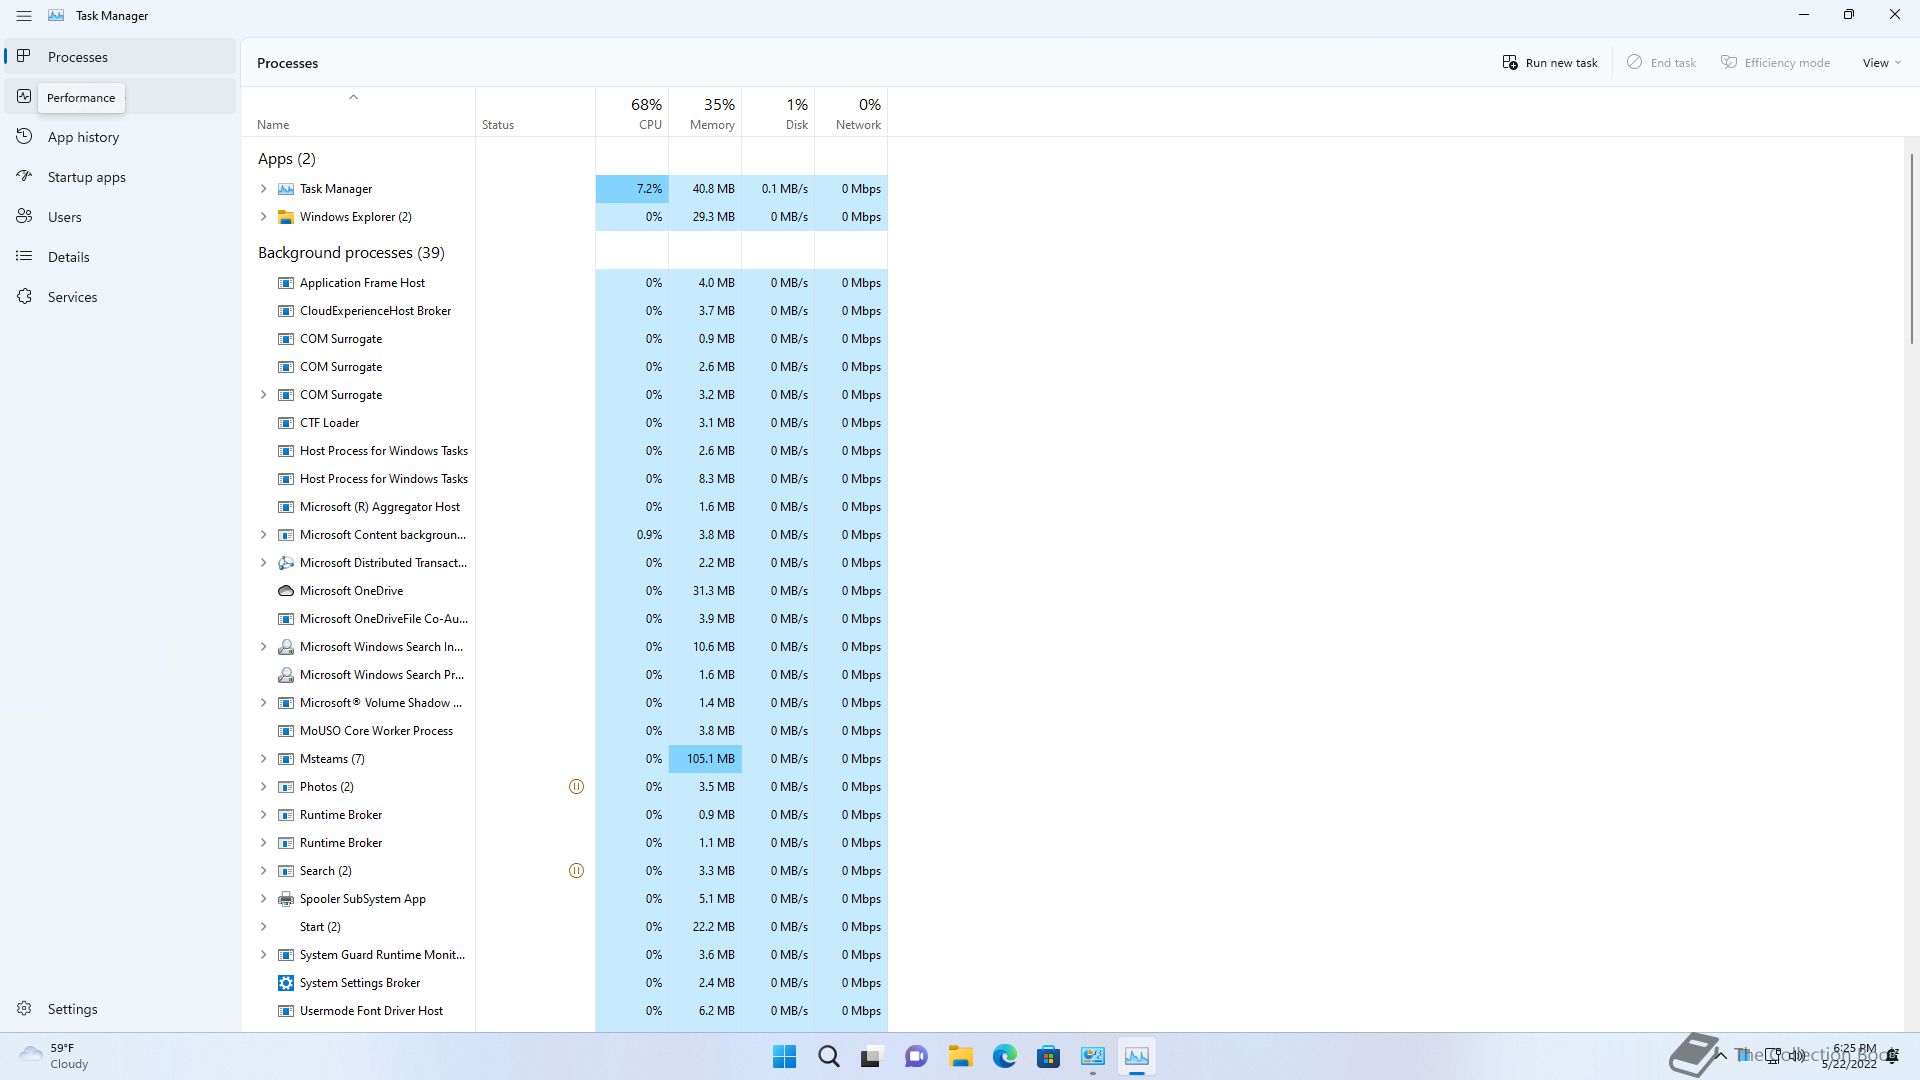
Task: Click the vertical scrollbar of process list
Action: [1912, 248]
